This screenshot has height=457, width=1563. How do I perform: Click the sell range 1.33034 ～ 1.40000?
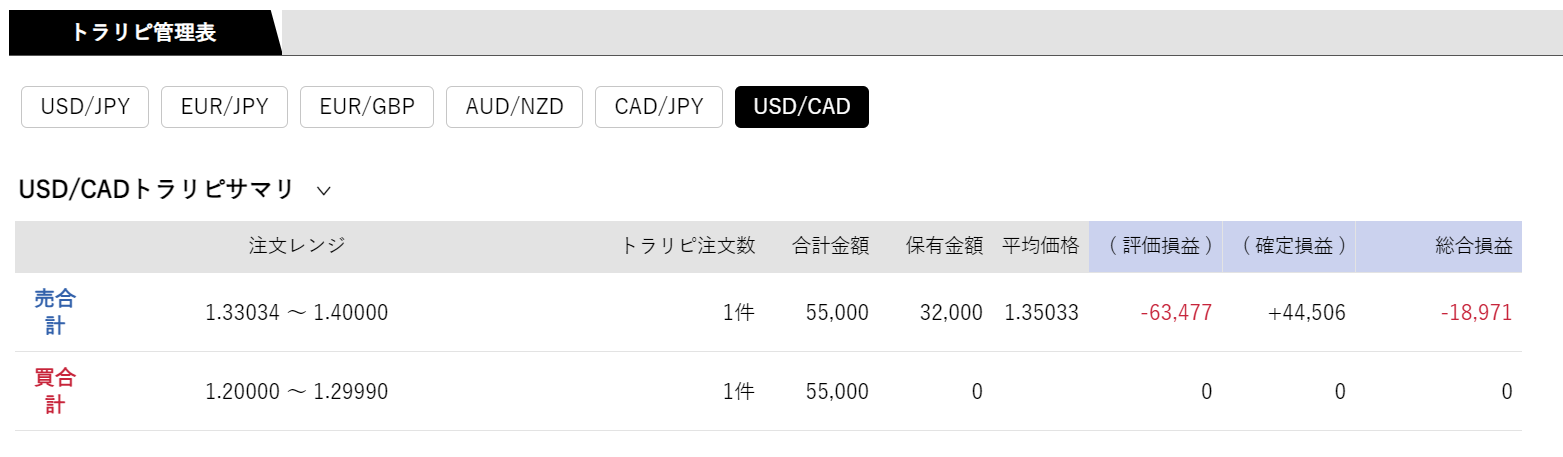(297, 313)
